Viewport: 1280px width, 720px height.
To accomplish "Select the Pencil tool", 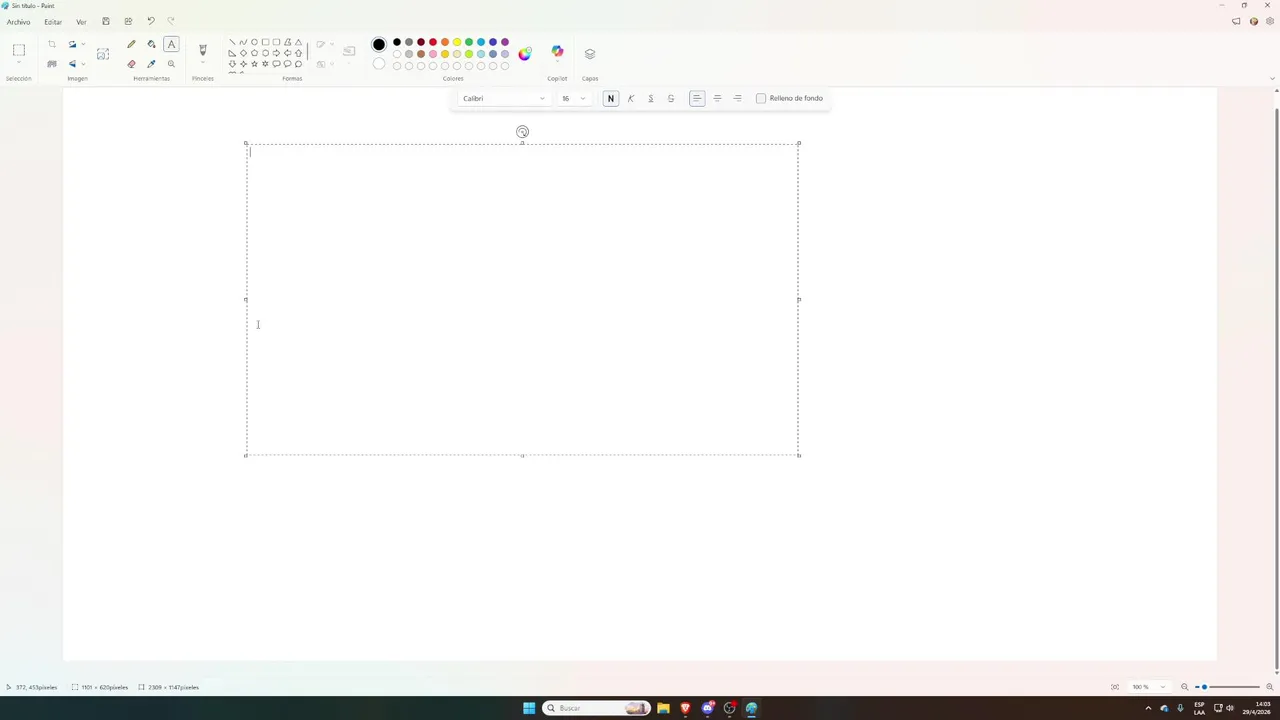I will [x=131, y=44].
